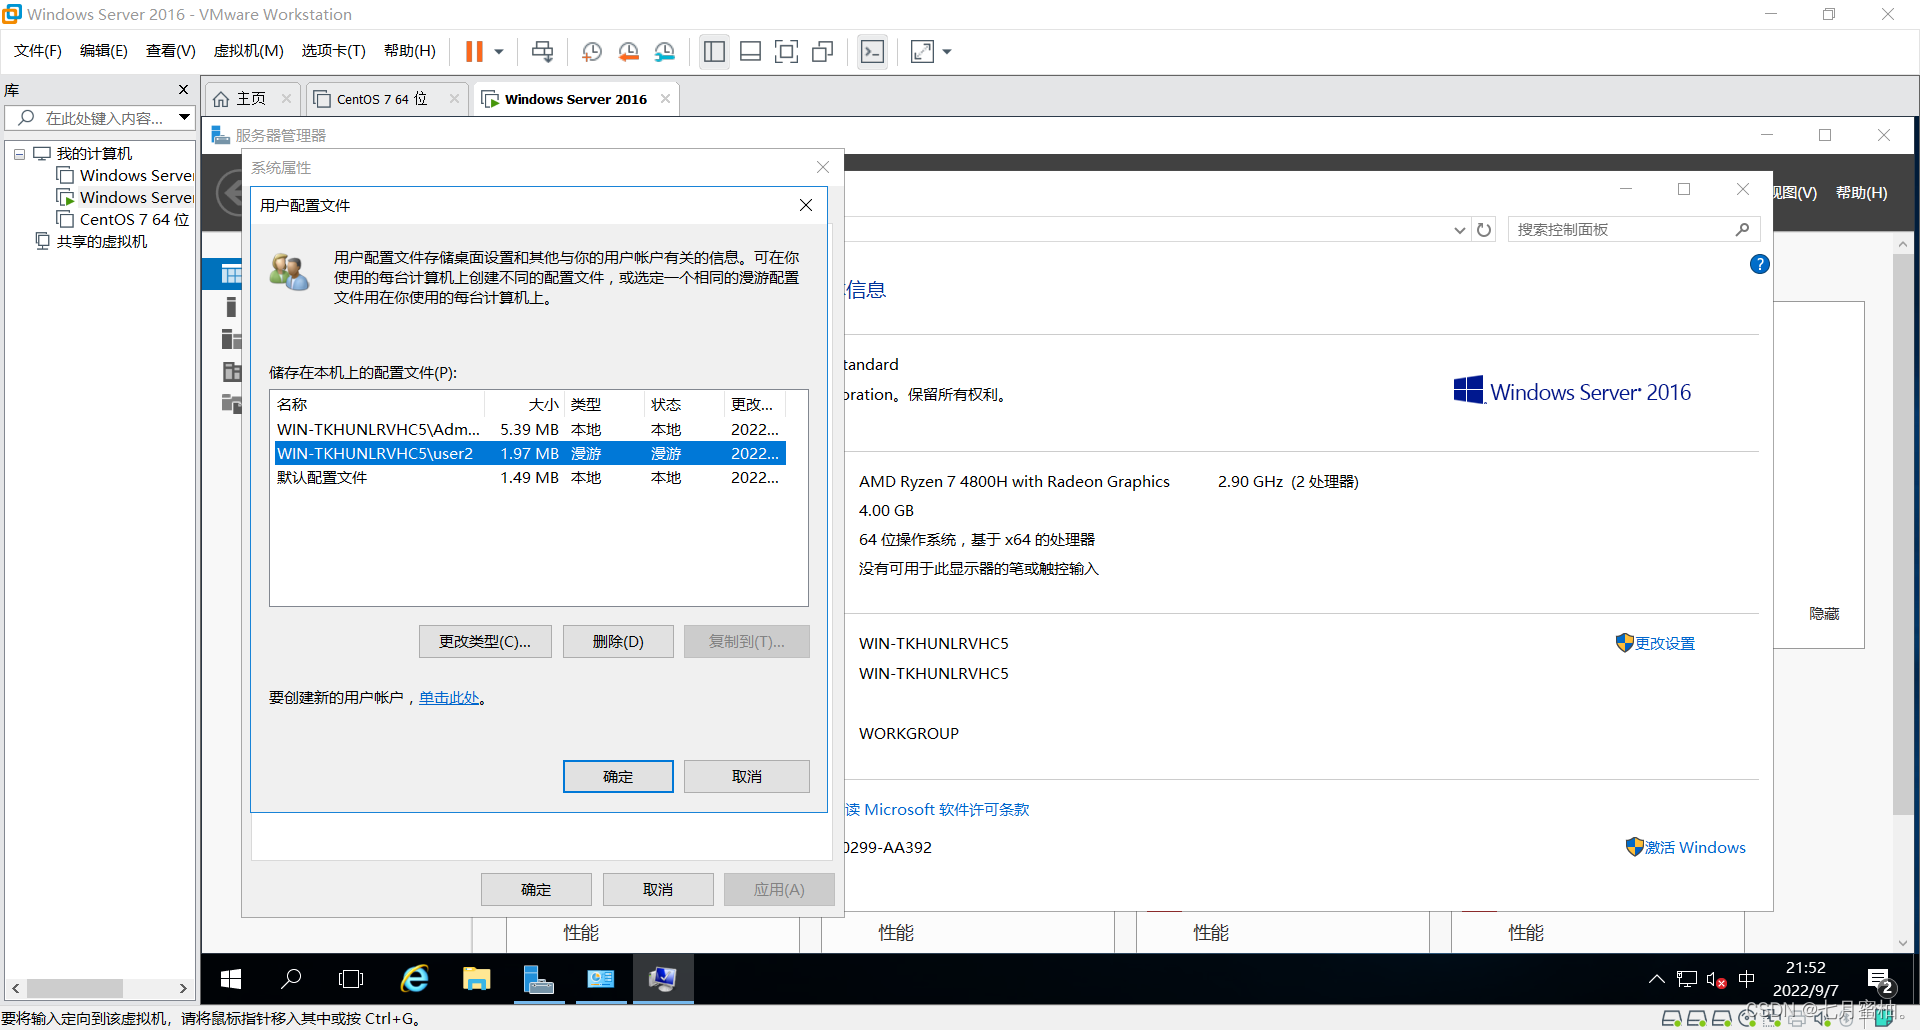Confirm the 用户配置文件 dialog with 确定
The width and height of the screenshot is (1920, 1030).
click(x=618, y=777)
